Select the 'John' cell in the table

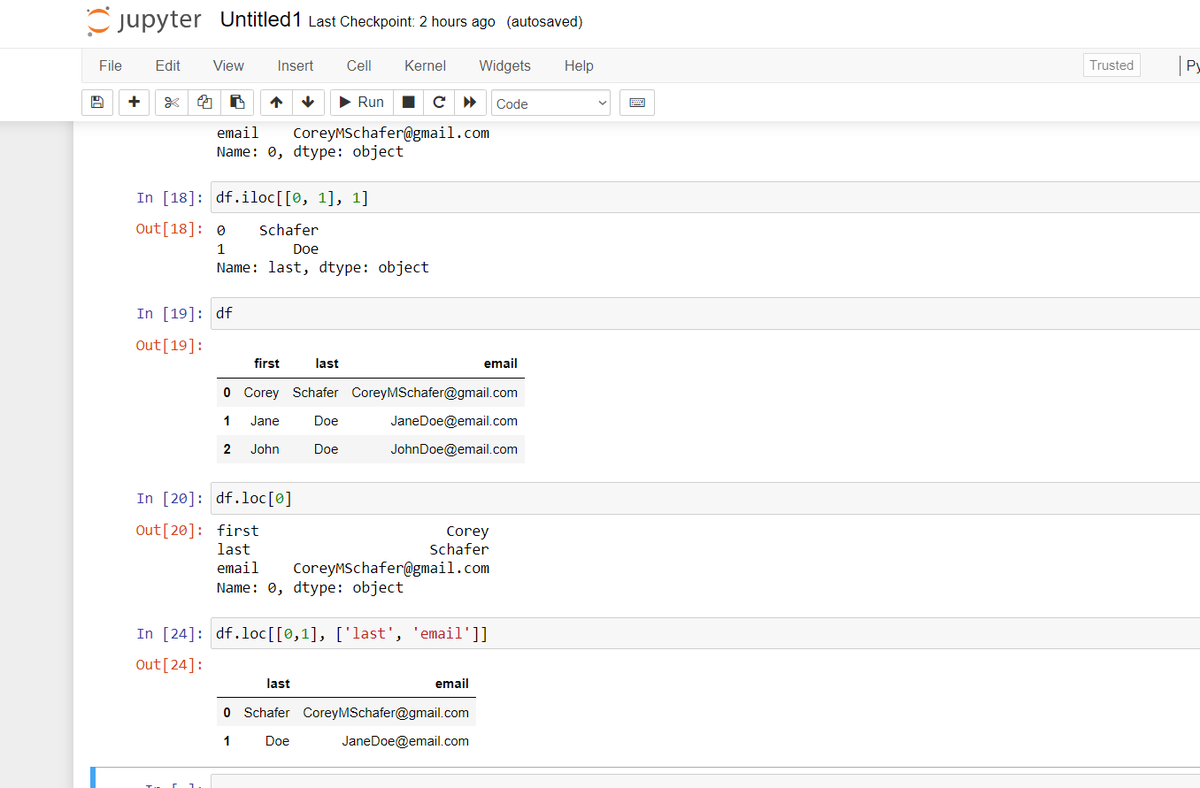tap(265, 449)
